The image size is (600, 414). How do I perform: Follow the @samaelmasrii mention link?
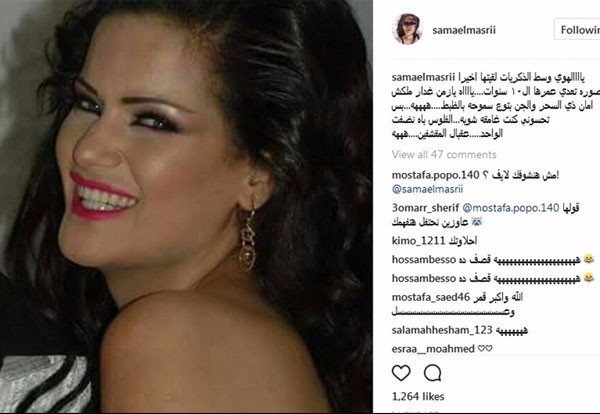pyautogui.click(x=427, y=189)
